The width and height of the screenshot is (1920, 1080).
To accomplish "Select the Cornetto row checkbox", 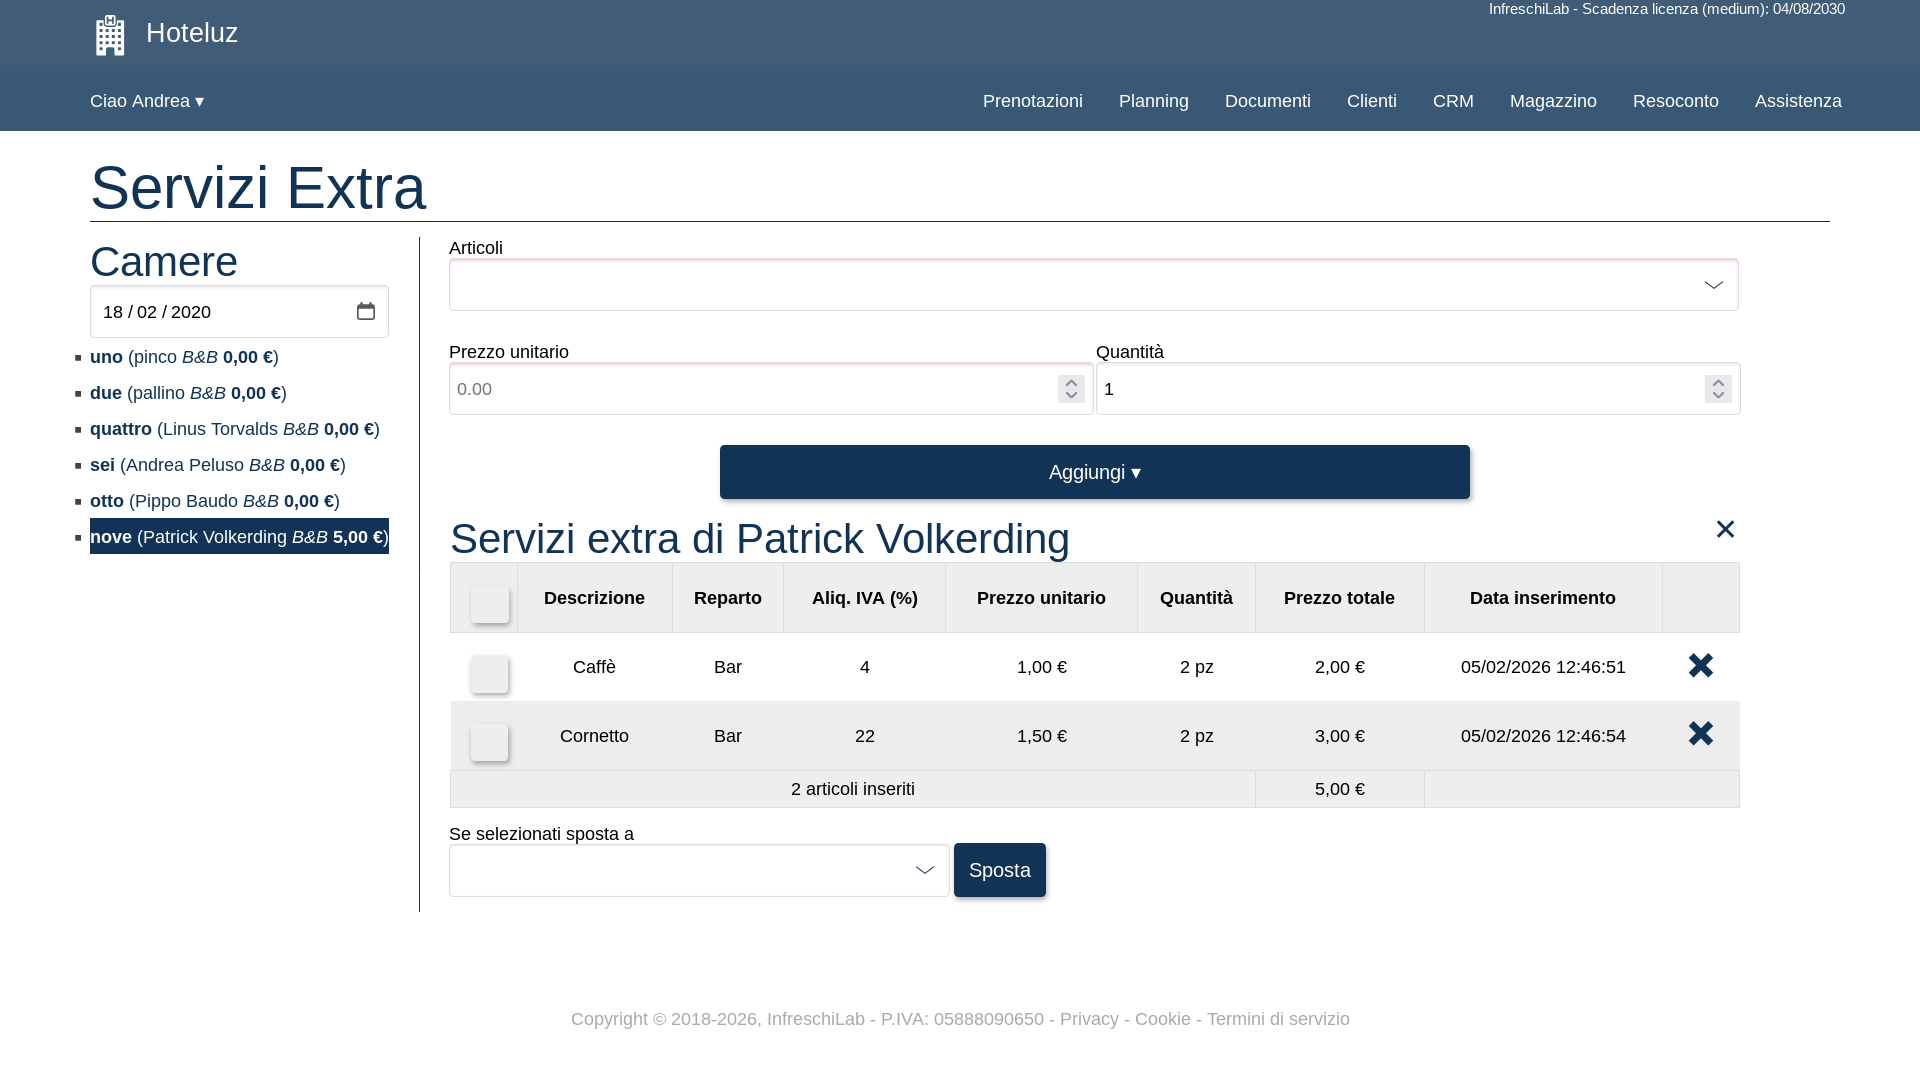I will [x=490, y=742].
